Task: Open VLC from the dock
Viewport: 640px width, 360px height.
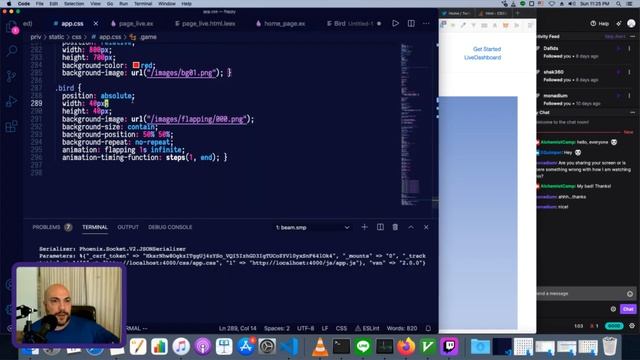Action: tap(320, 347)
